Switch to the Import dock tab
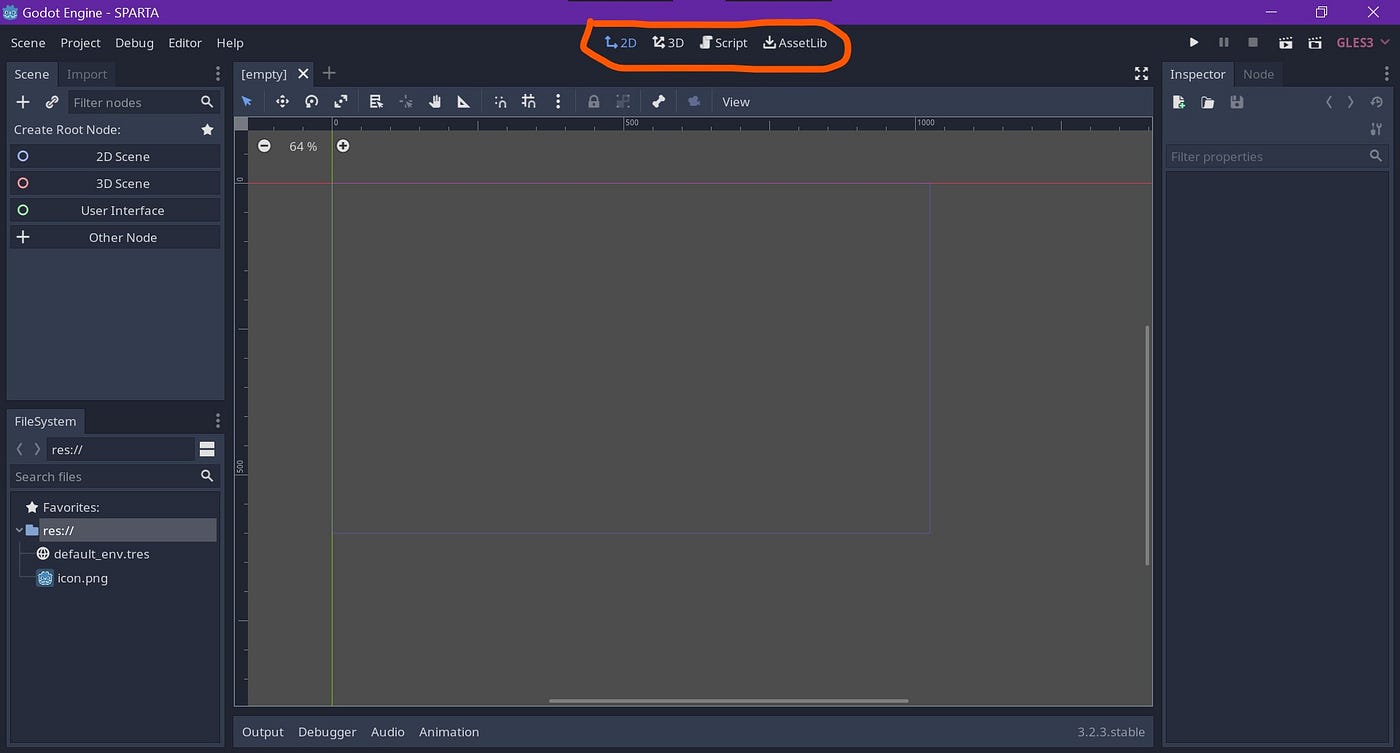The width and height of the screenshot is (1400, 753). tap(87, 74)
